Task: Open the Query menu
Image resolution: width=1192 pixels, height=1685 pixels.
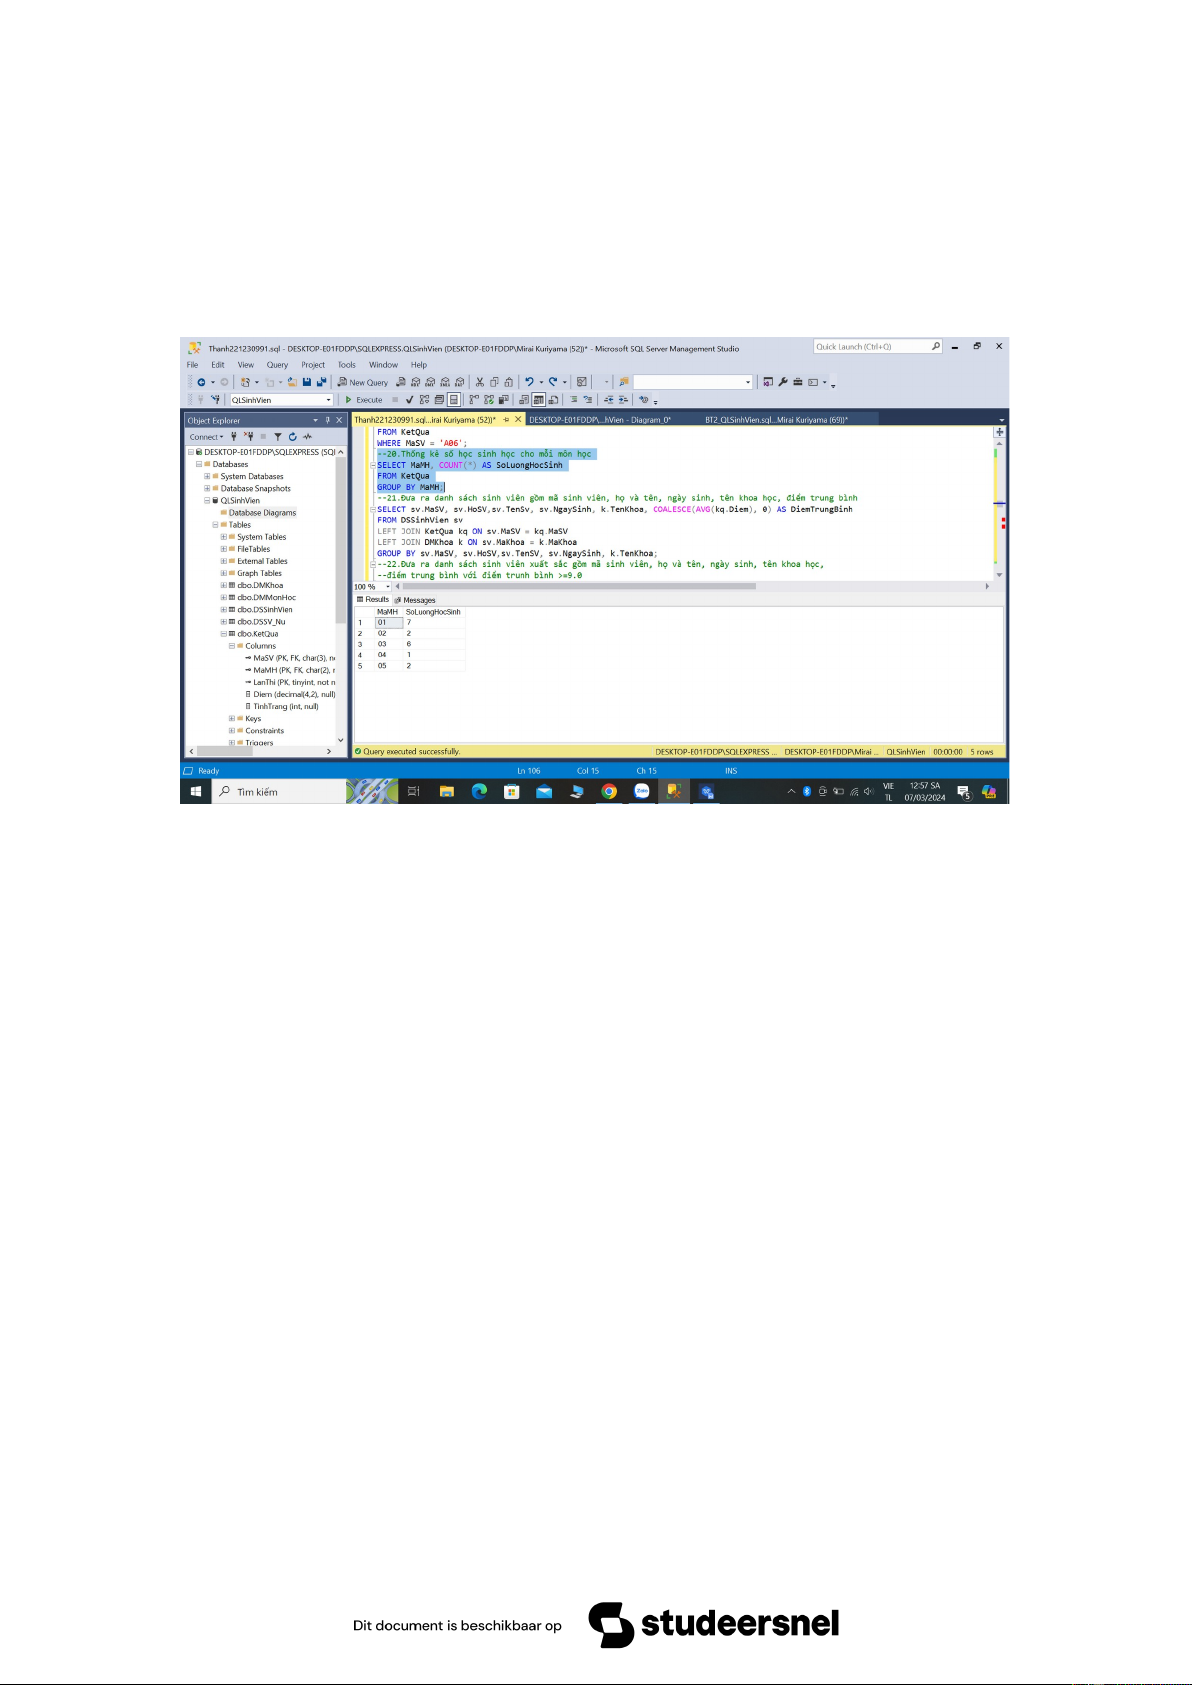Action: (277, 365)
